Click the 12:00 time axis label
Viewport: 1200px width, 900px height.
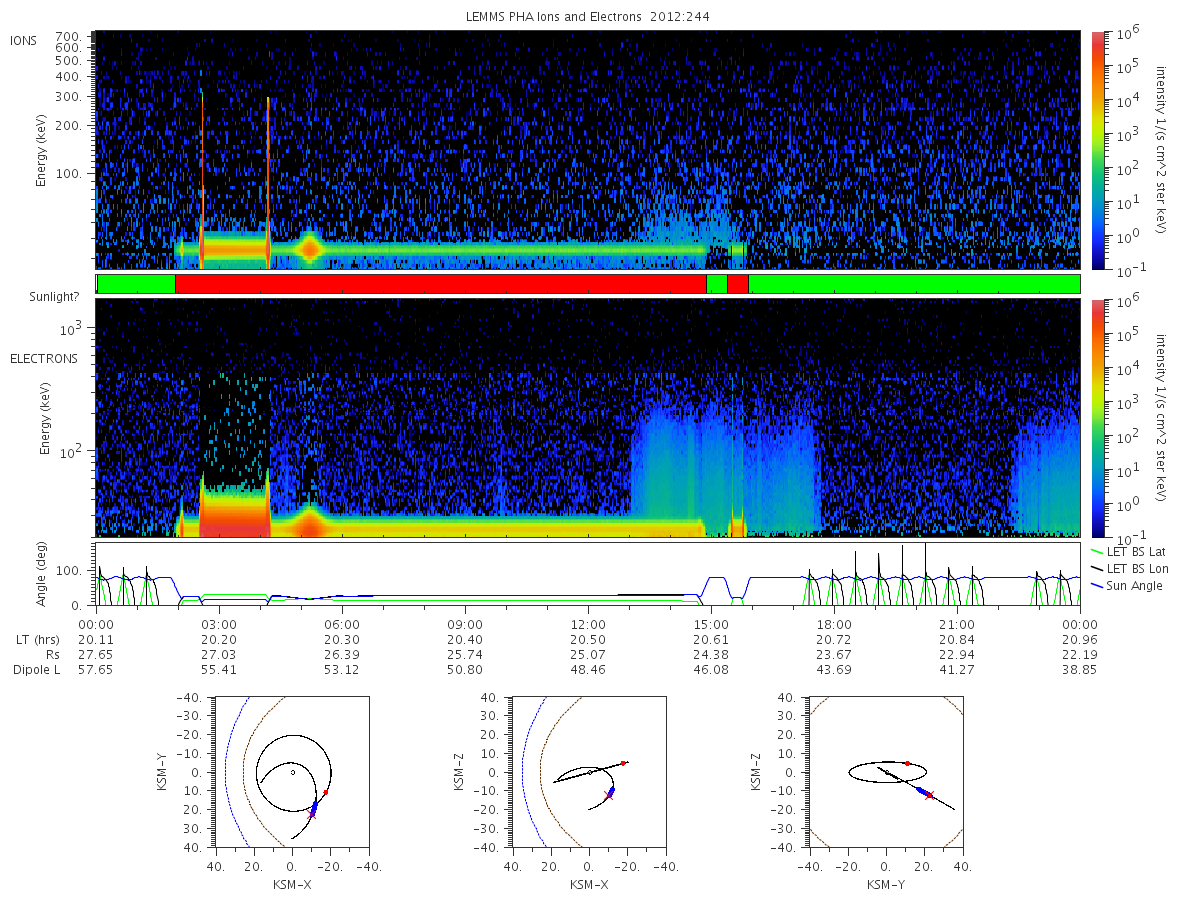tap(588, 623)
